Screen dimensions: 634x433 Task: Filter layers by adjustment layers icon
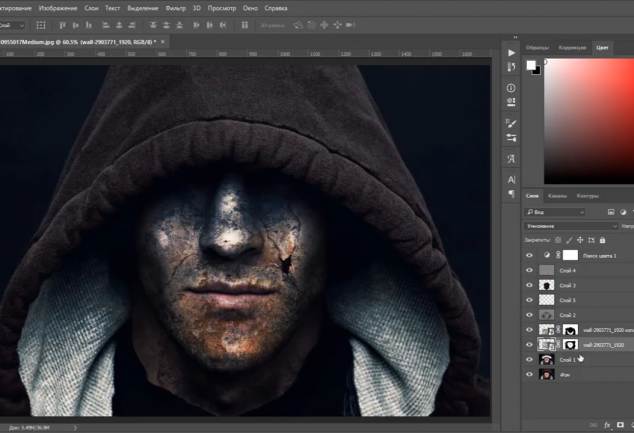coord(623,212)
